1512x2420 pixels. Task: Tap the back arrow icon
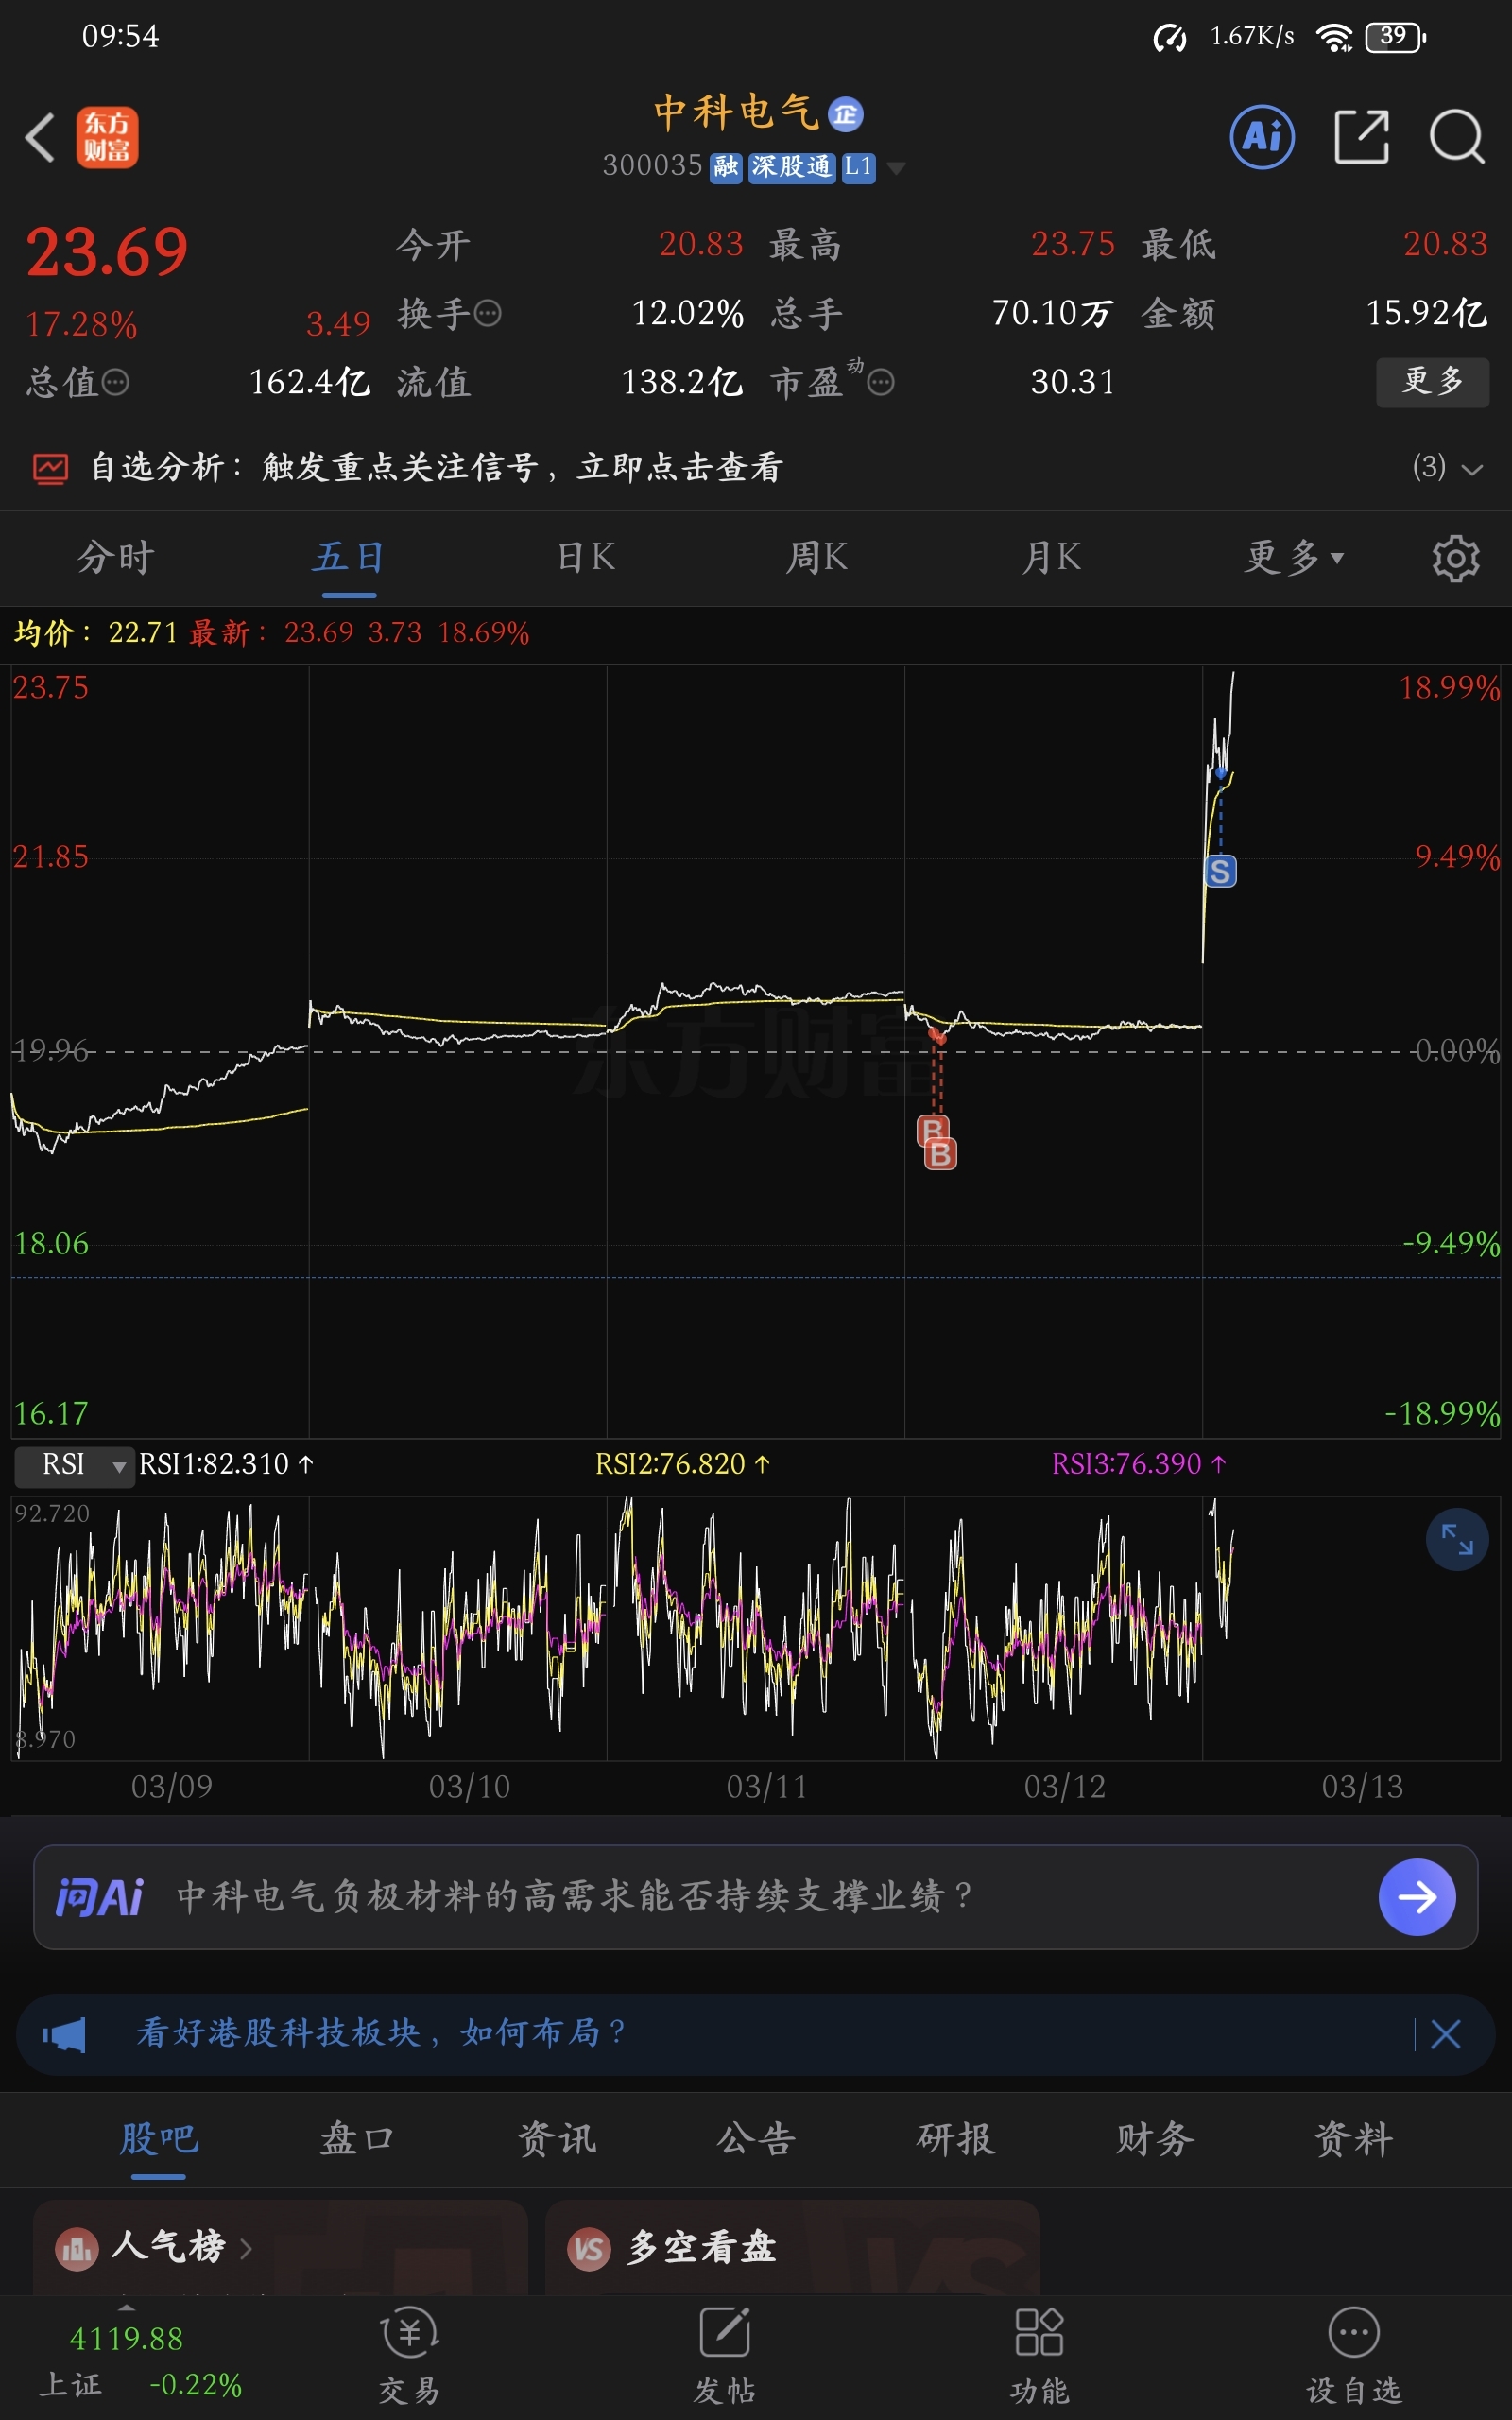click(40, 137)
